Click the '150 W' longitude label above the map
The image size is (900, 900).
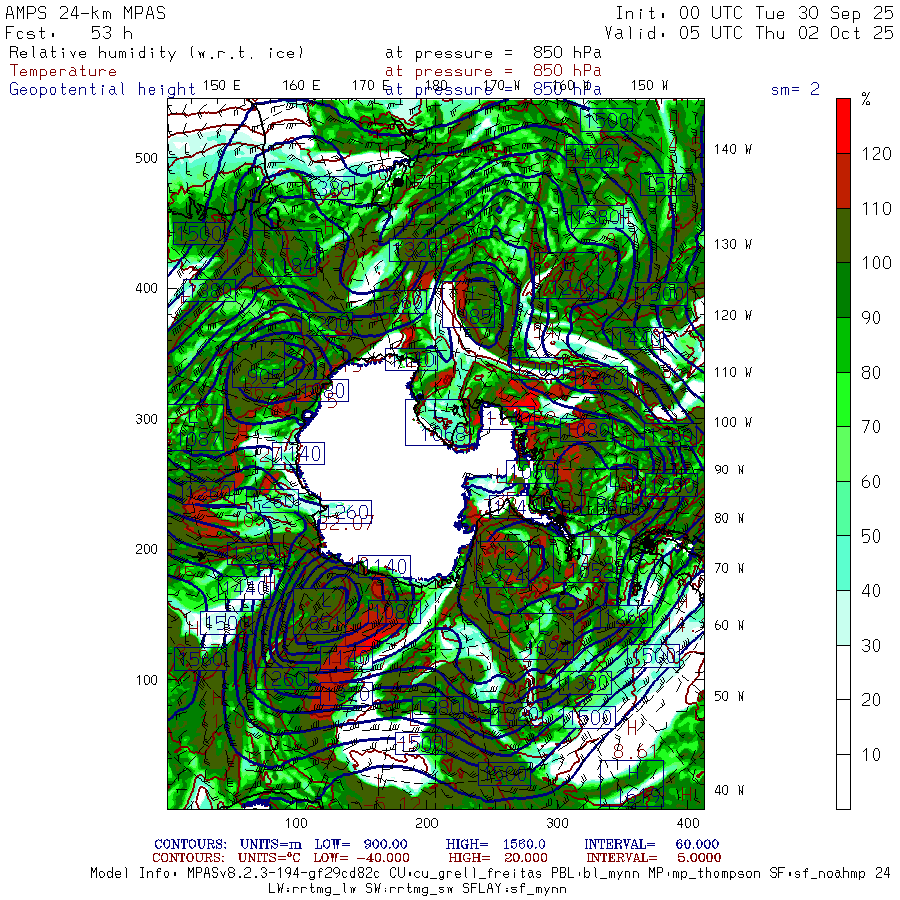pos(650,86)
